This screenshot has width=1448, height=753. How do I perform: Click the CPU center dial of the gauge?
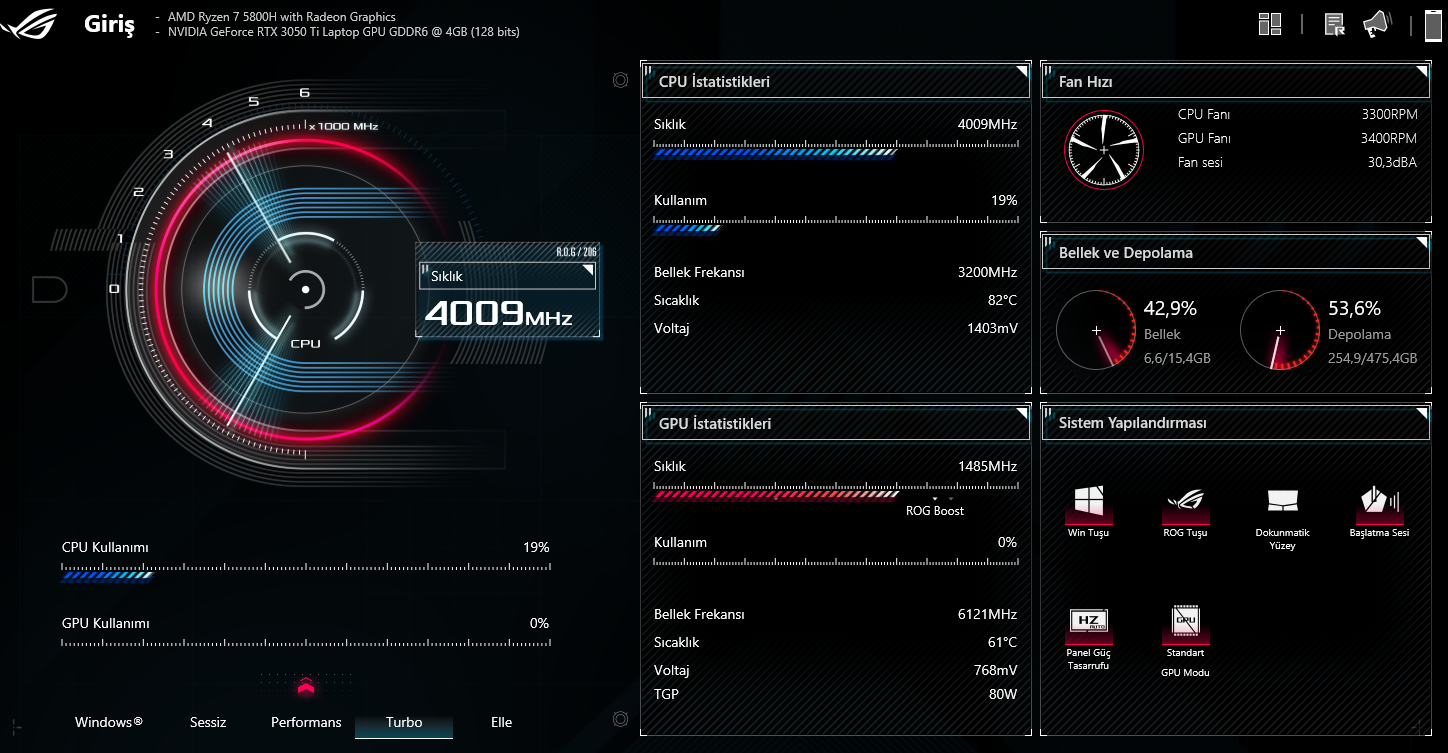(x=306, y=290)
